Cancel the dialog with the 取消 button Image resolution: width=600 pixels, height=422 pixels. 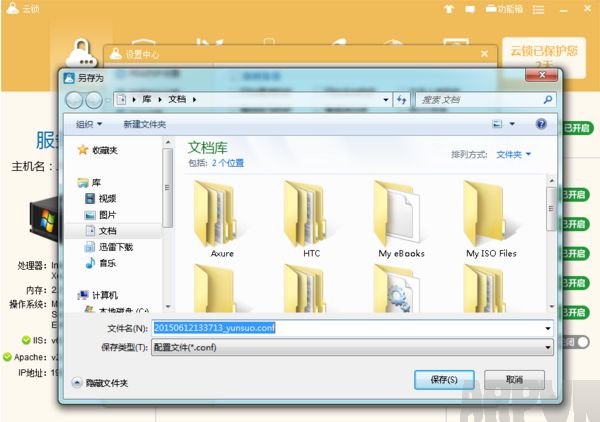[x=514, y=380]
